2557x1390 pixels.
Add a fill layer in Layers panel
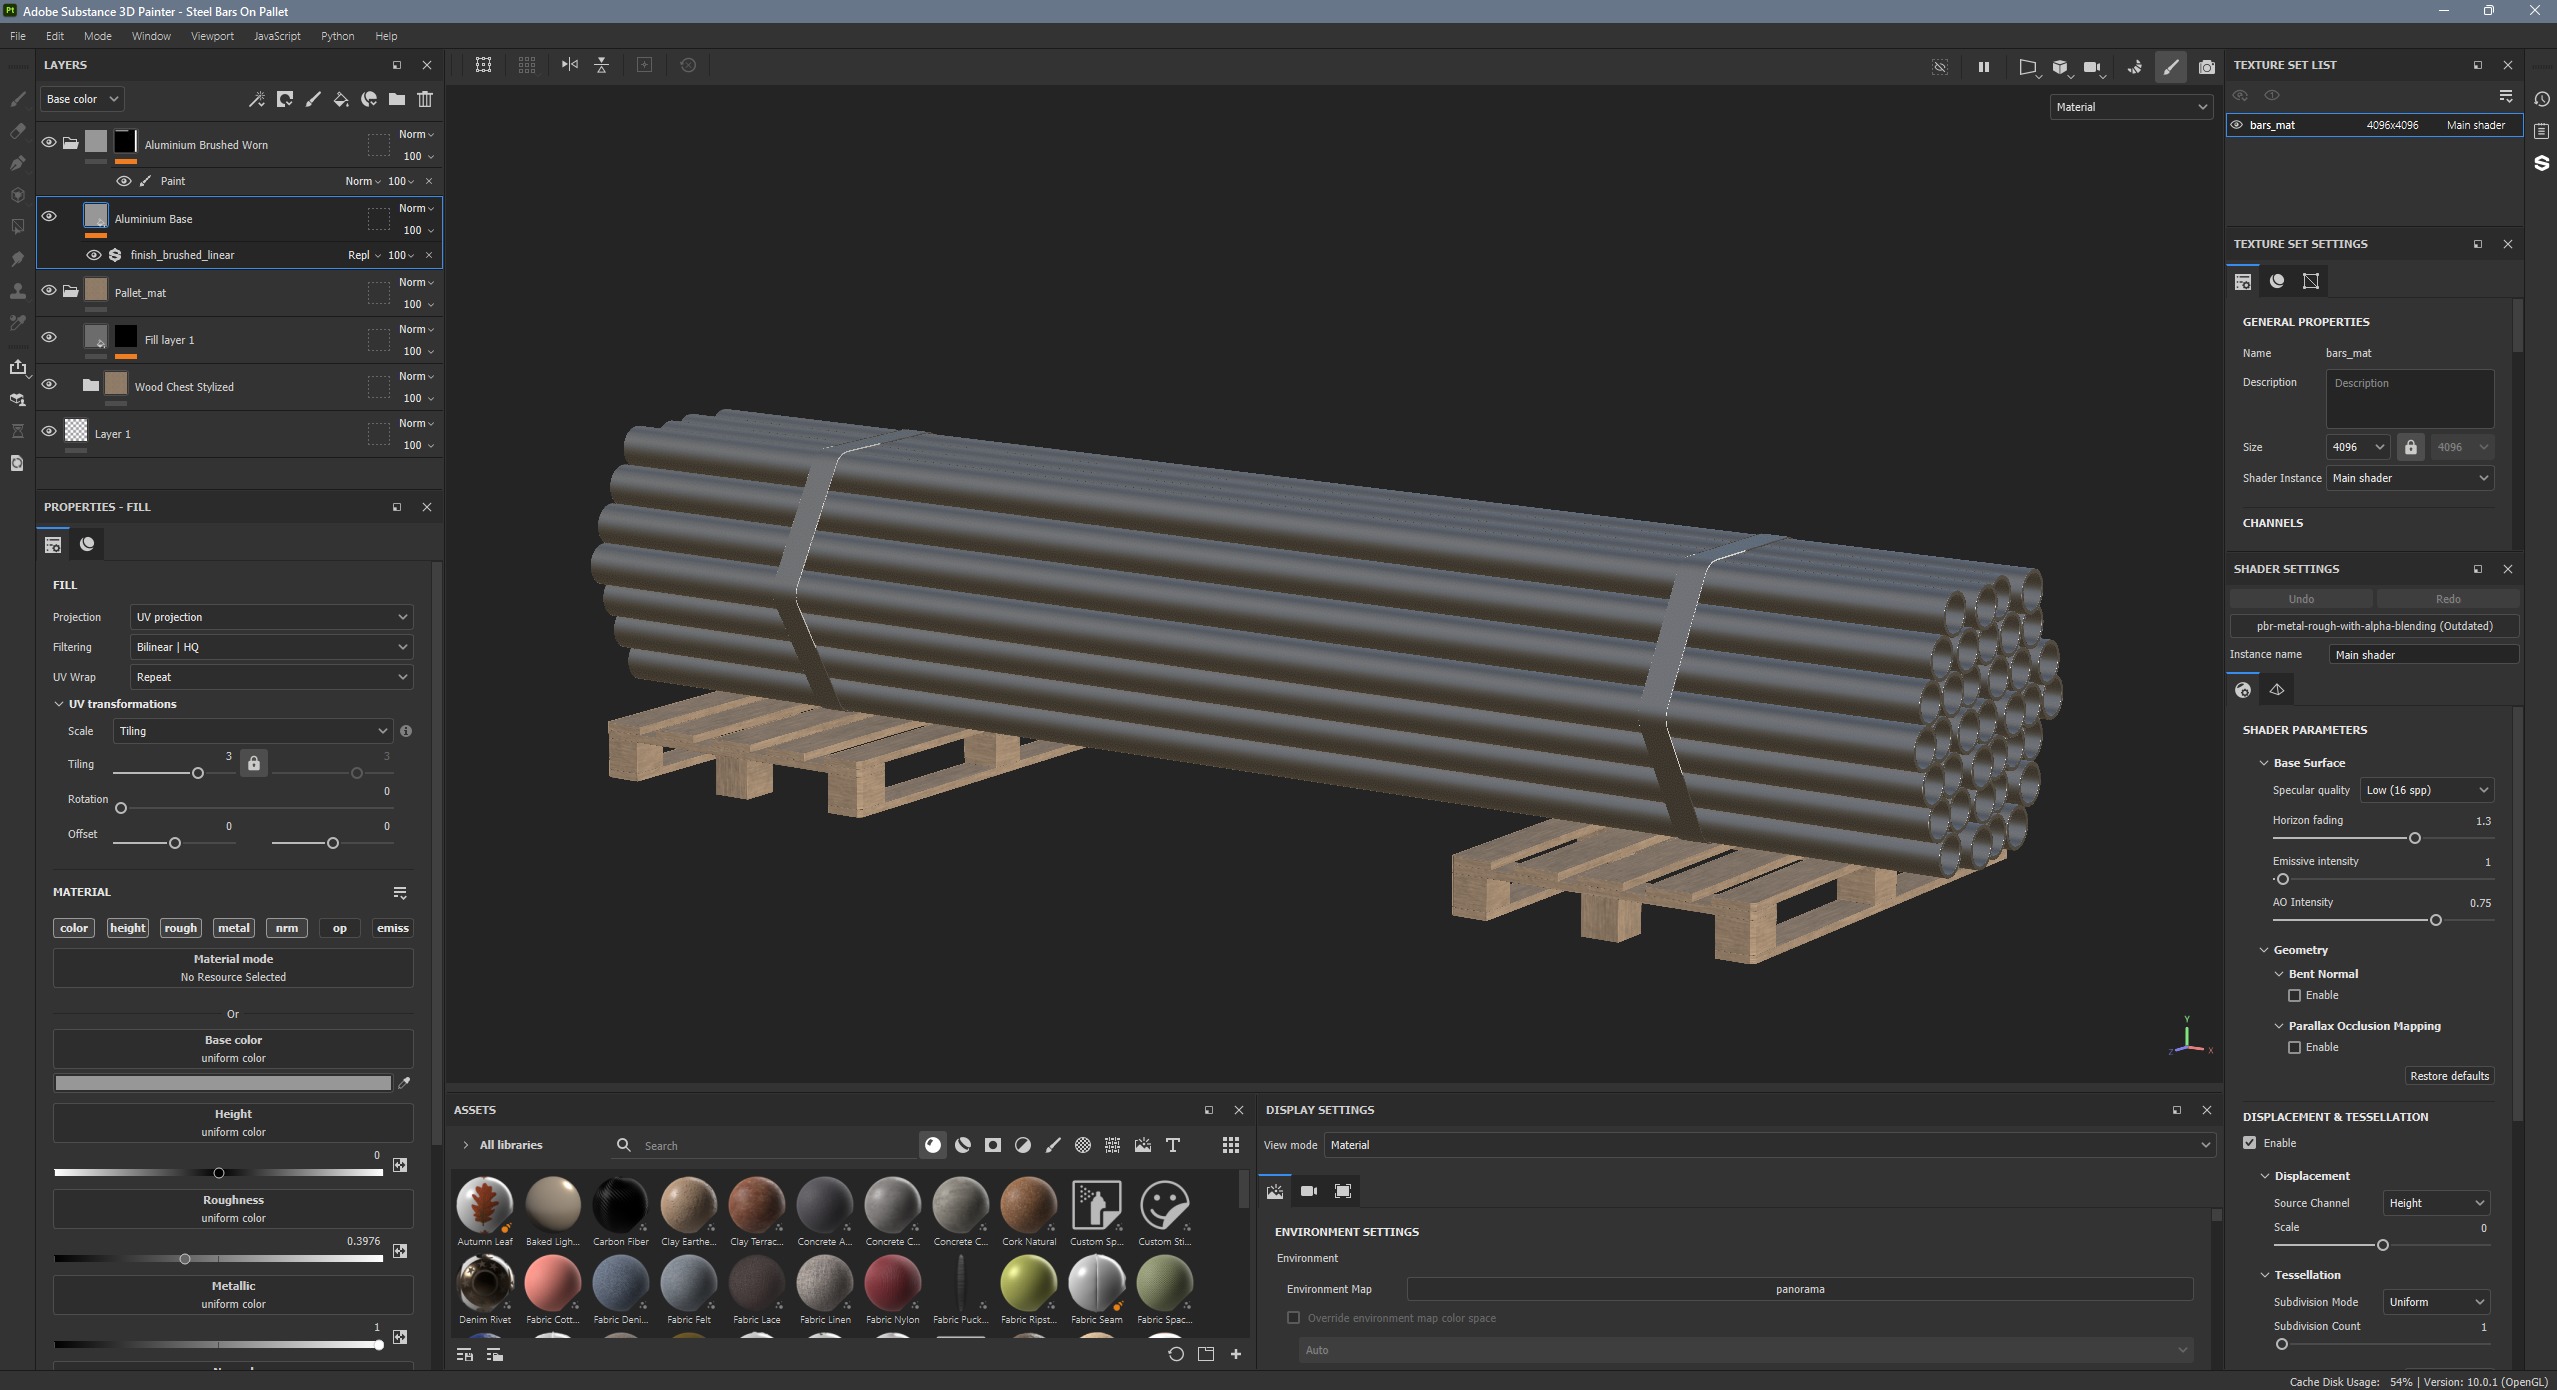(x=341, y=99)
